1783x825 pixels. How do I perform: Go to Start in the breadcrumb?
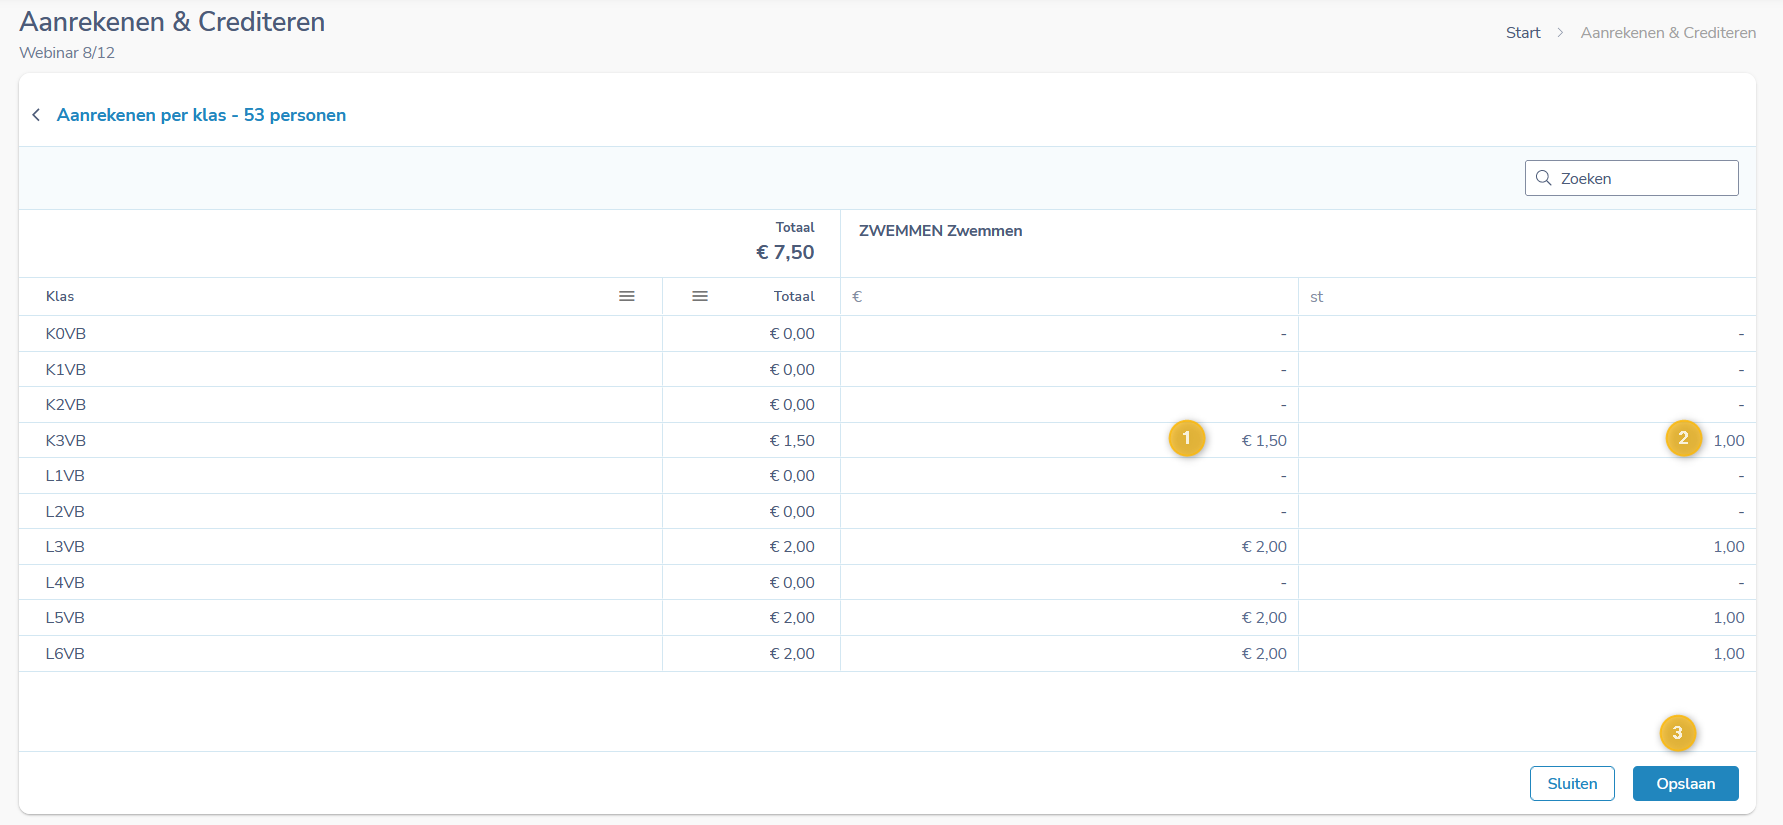pyautogui.click(x=1522, y=33)
